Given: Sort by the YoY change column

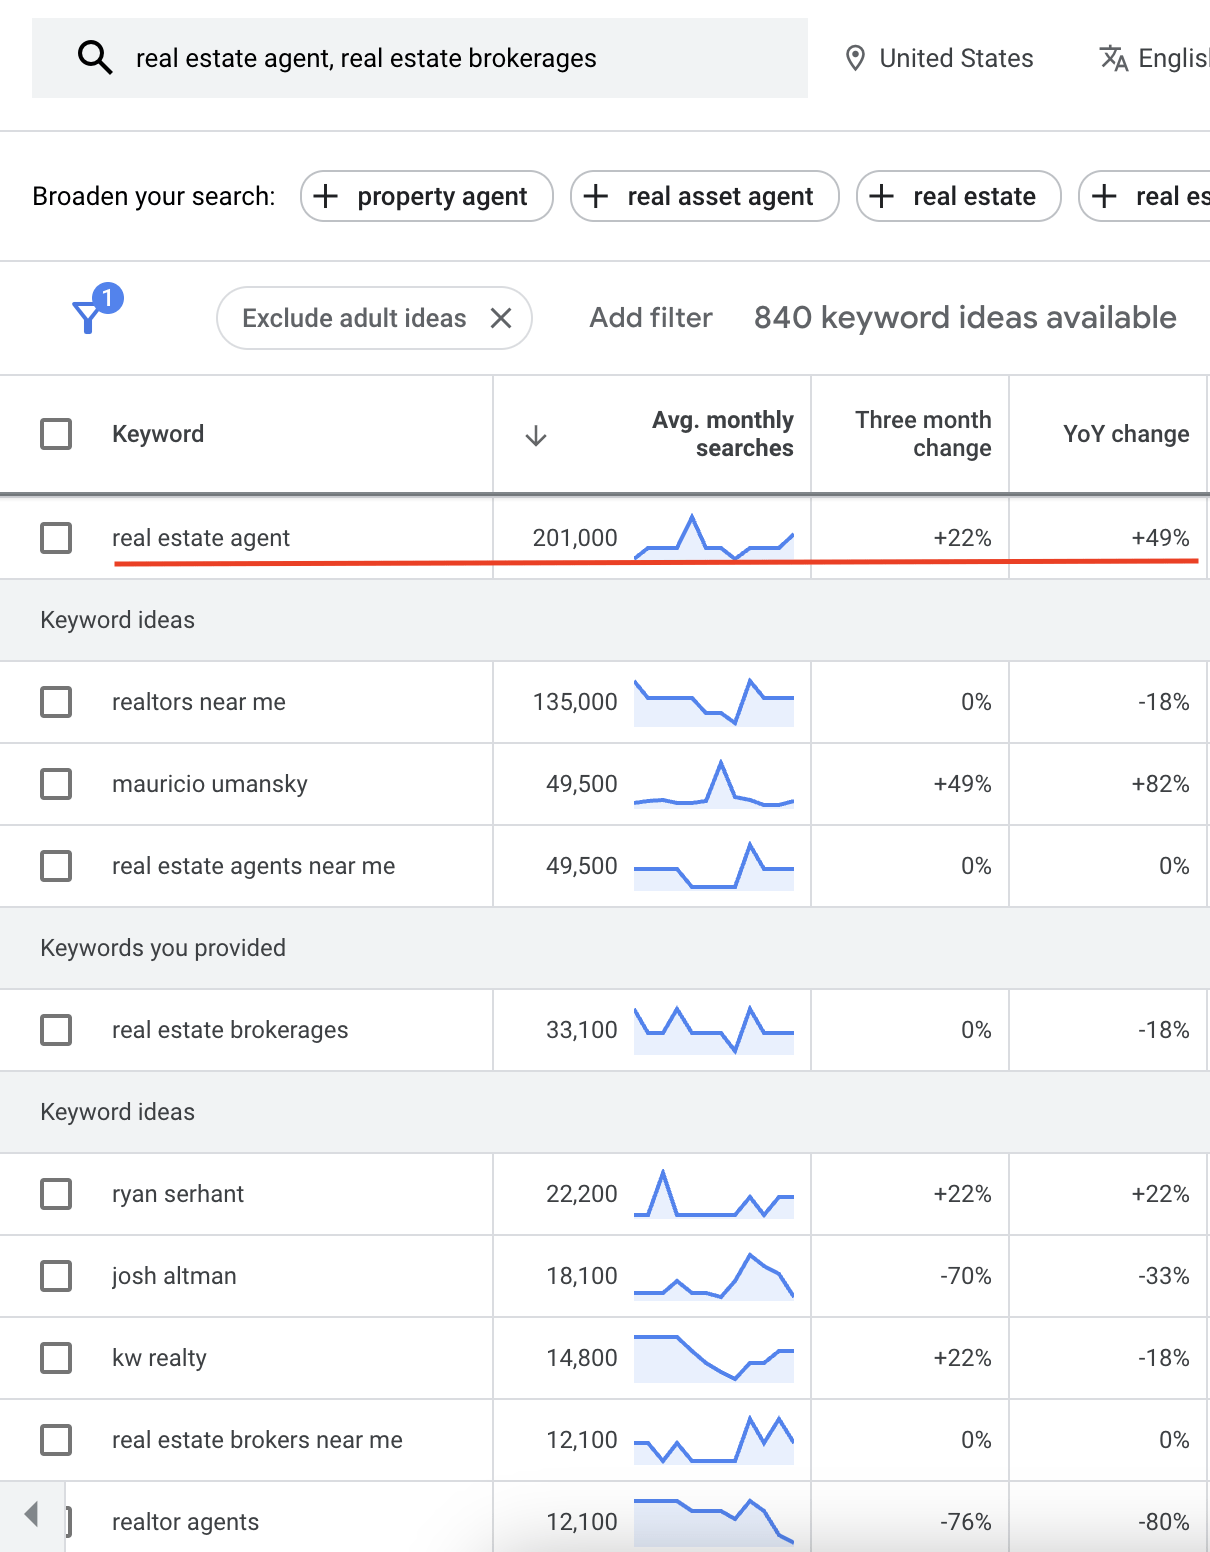Looking at the screenshot, I should tap(1124, 434).
